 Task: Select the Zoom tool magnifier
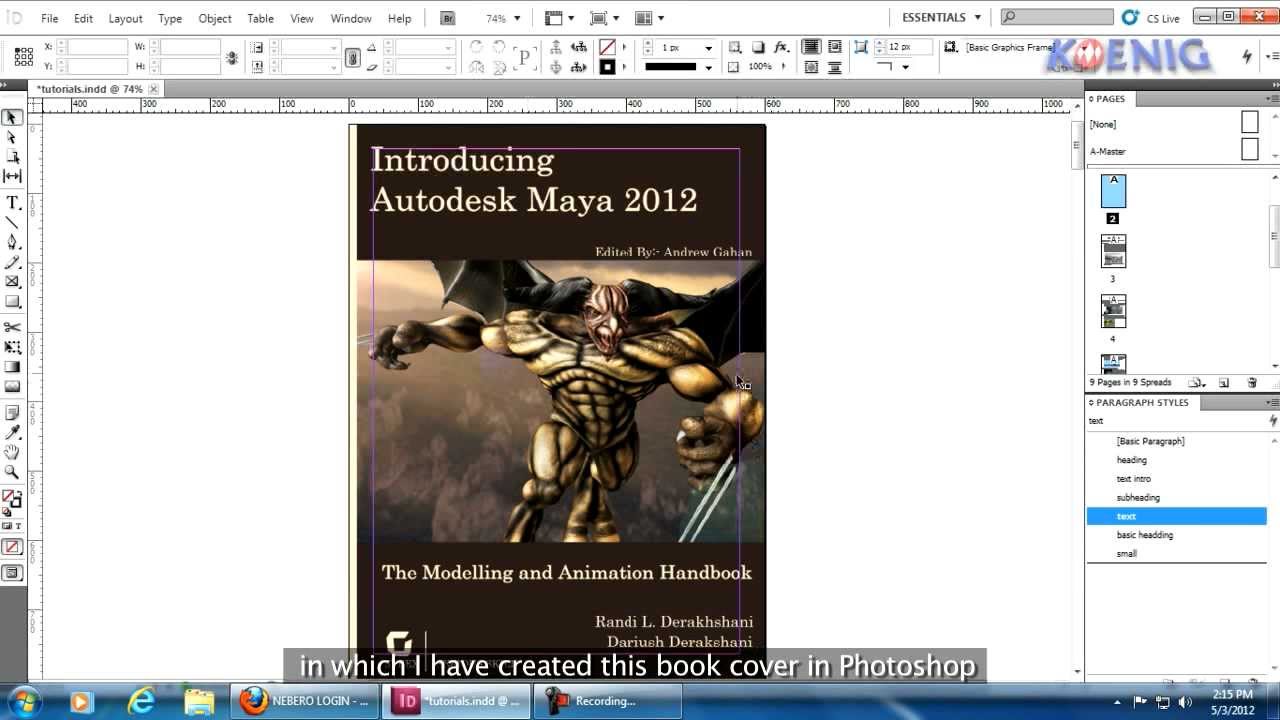[12, 472]
